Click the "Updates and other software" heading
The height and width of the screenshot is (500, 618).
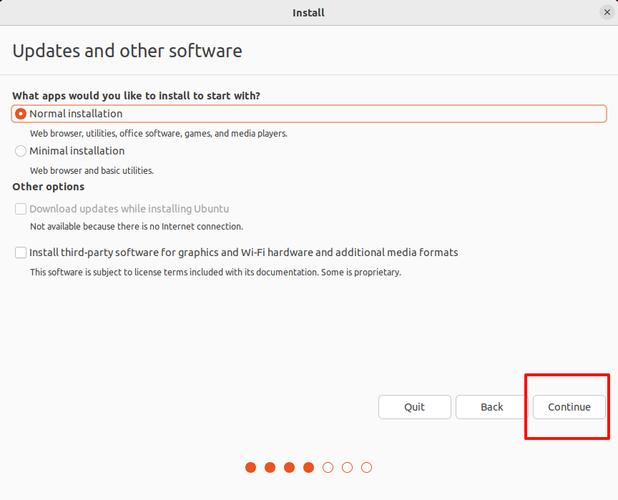pyautogui.click(x=127, y=51)
